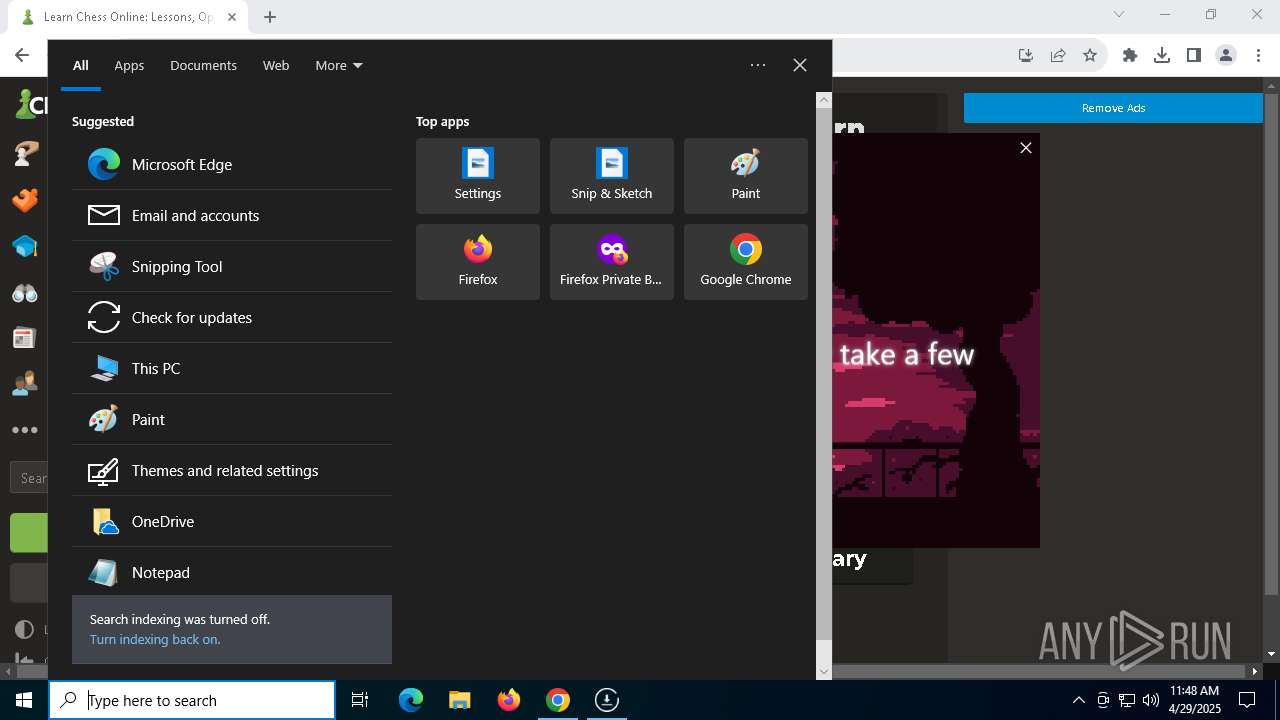Image resolution: width=1280 pixels, height=720 pixels.
Task: Open Chrome extensions puzzle icon
Action: (1130, 56)
